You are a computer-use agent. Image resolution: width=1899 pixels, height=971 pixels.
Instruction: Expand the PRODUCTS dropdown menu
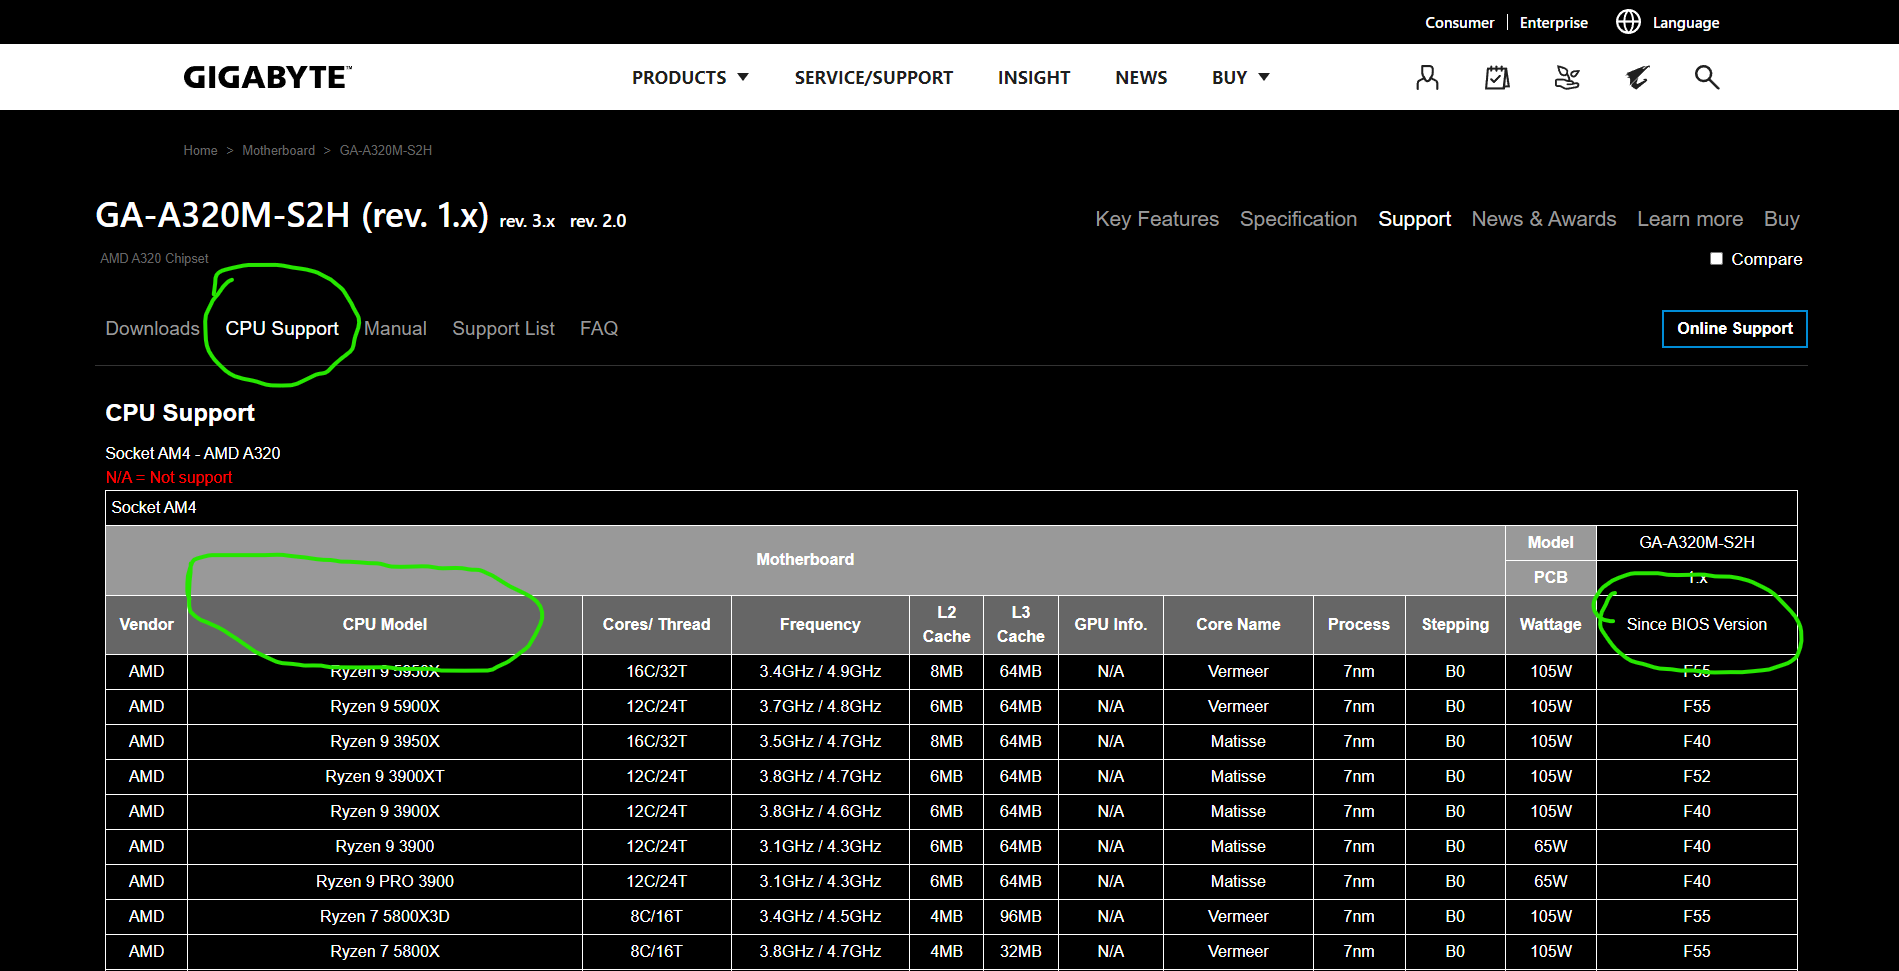pos(690,77)
